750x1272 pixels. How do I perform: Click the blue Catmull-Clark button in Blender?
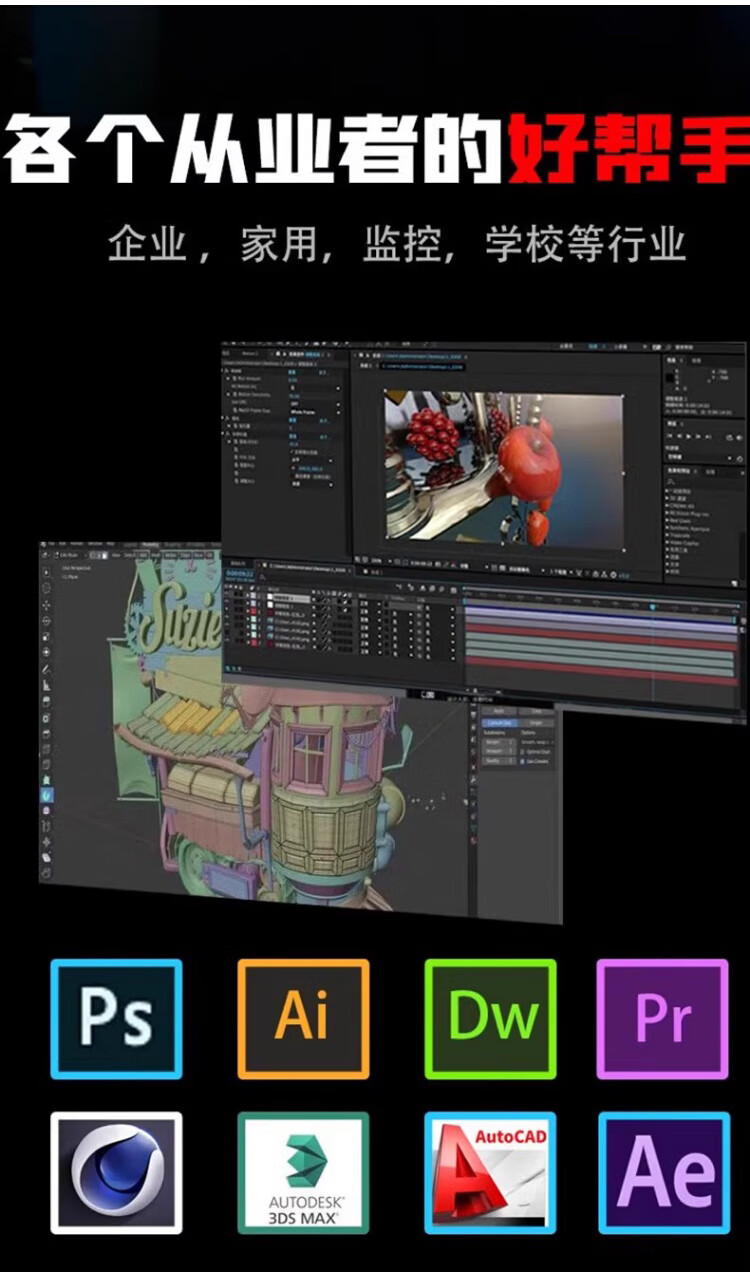501,722
